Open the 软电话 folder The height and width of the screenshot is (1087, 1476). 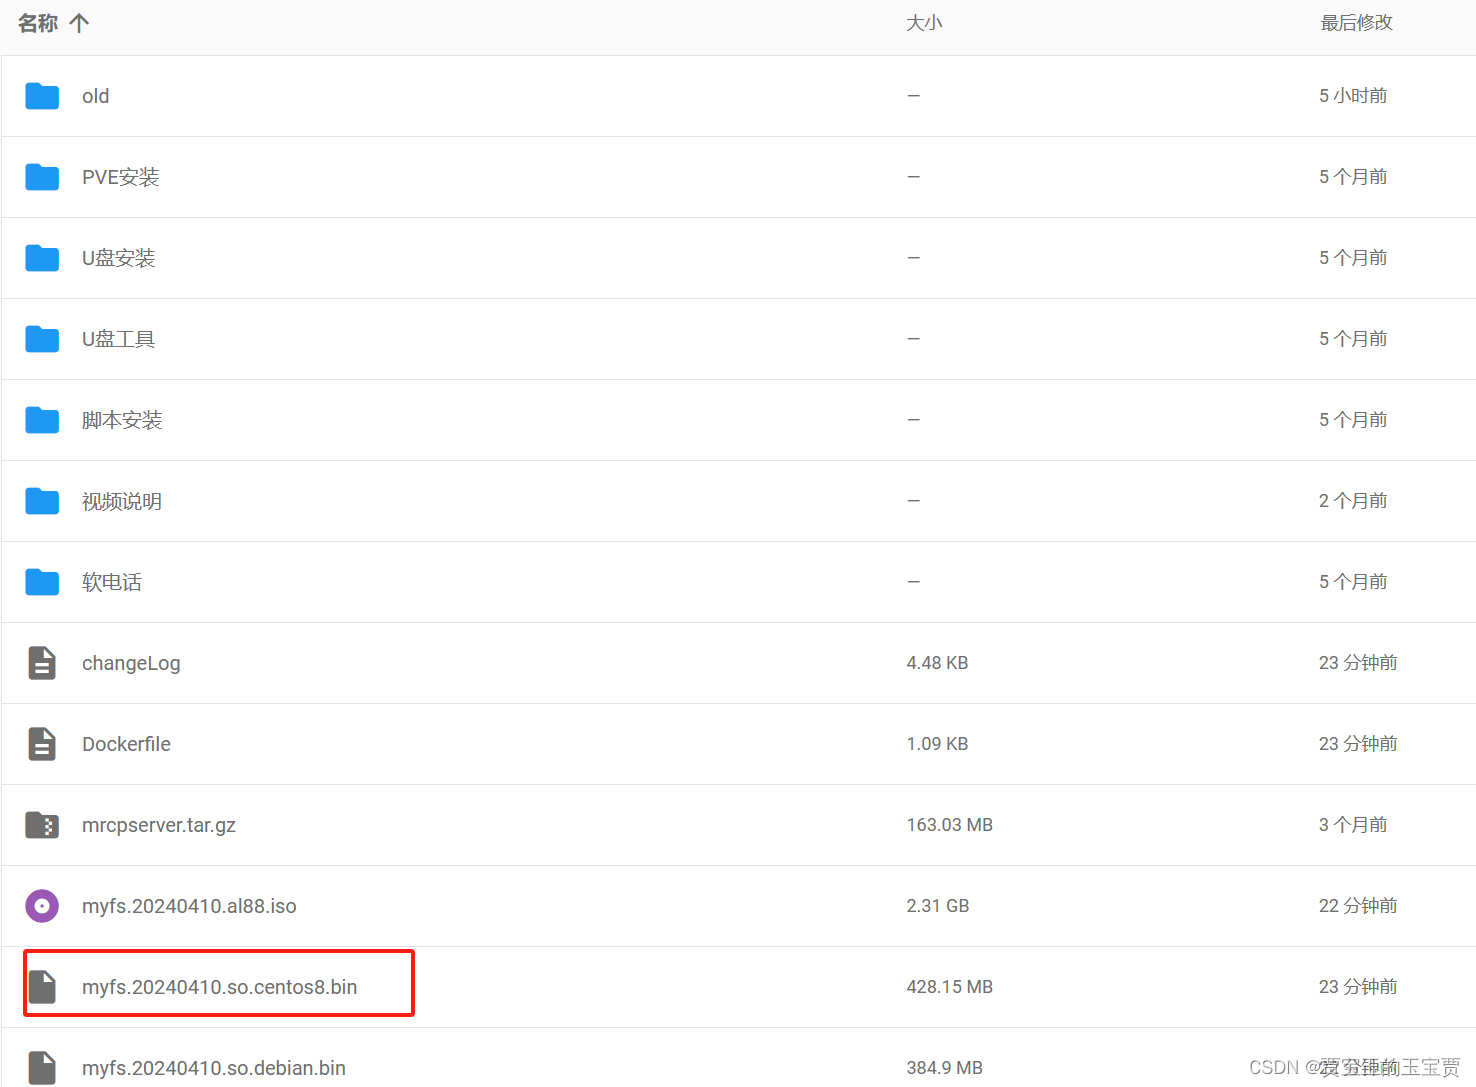(x=112, y=582)
